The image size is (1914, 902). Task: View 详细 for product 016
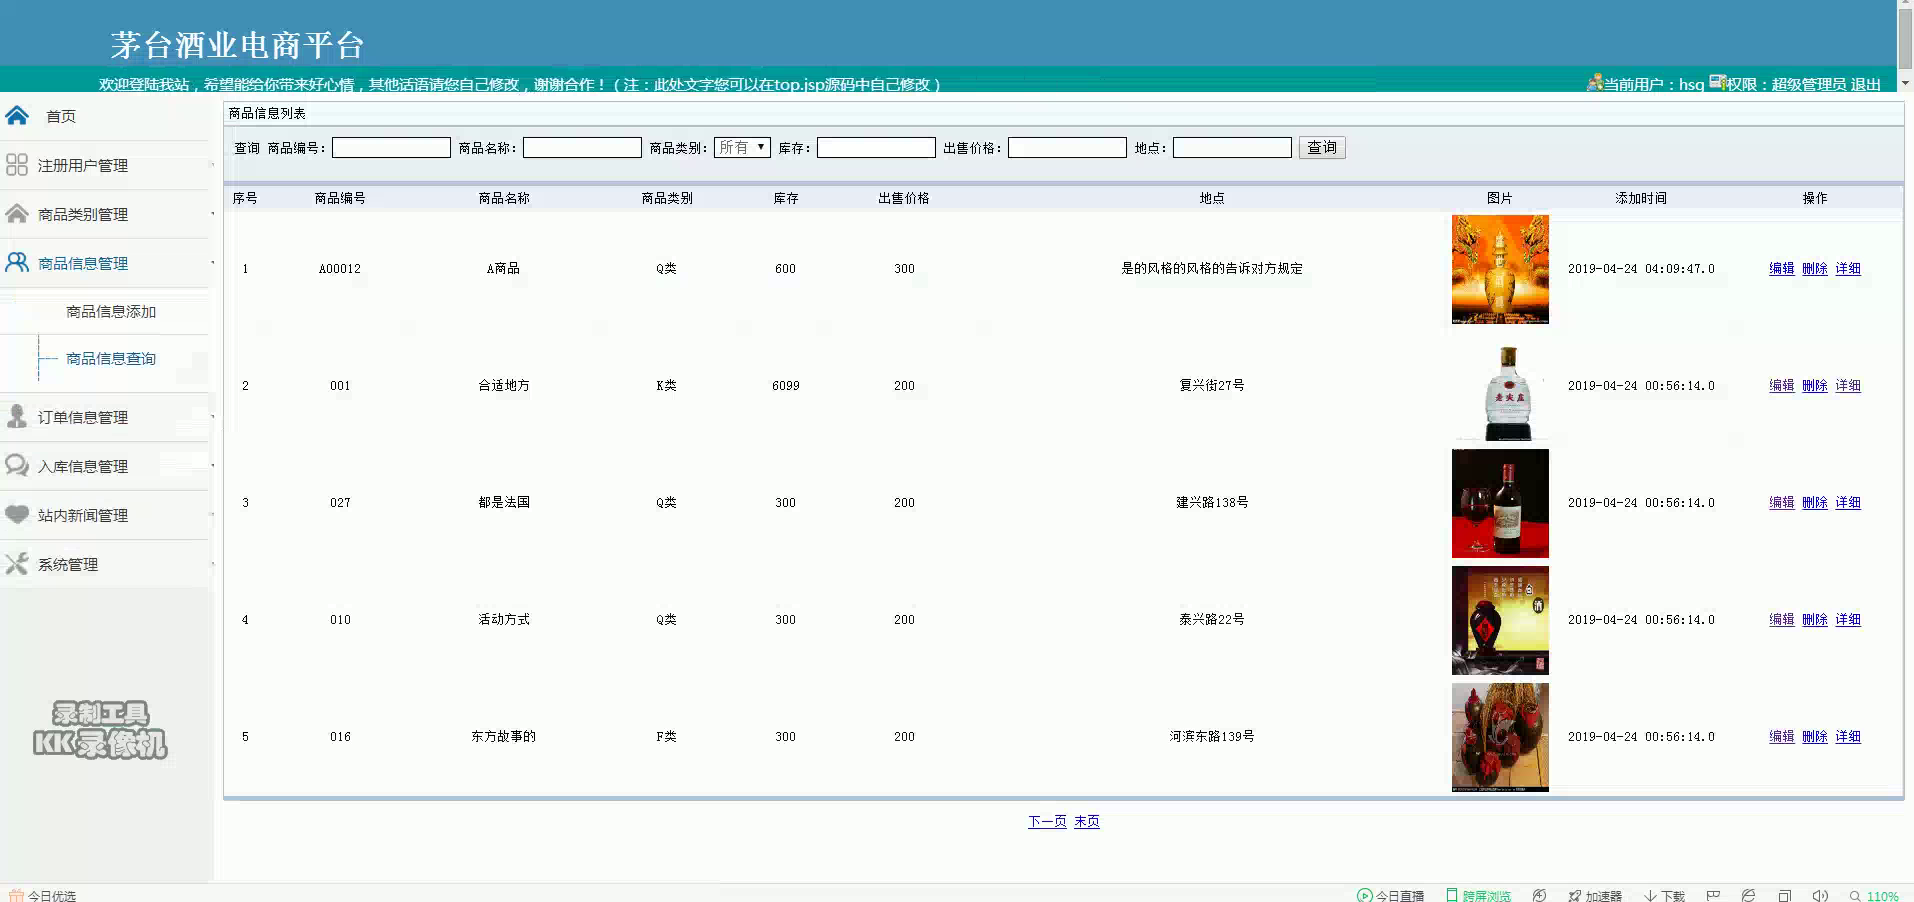[1848, 736]
